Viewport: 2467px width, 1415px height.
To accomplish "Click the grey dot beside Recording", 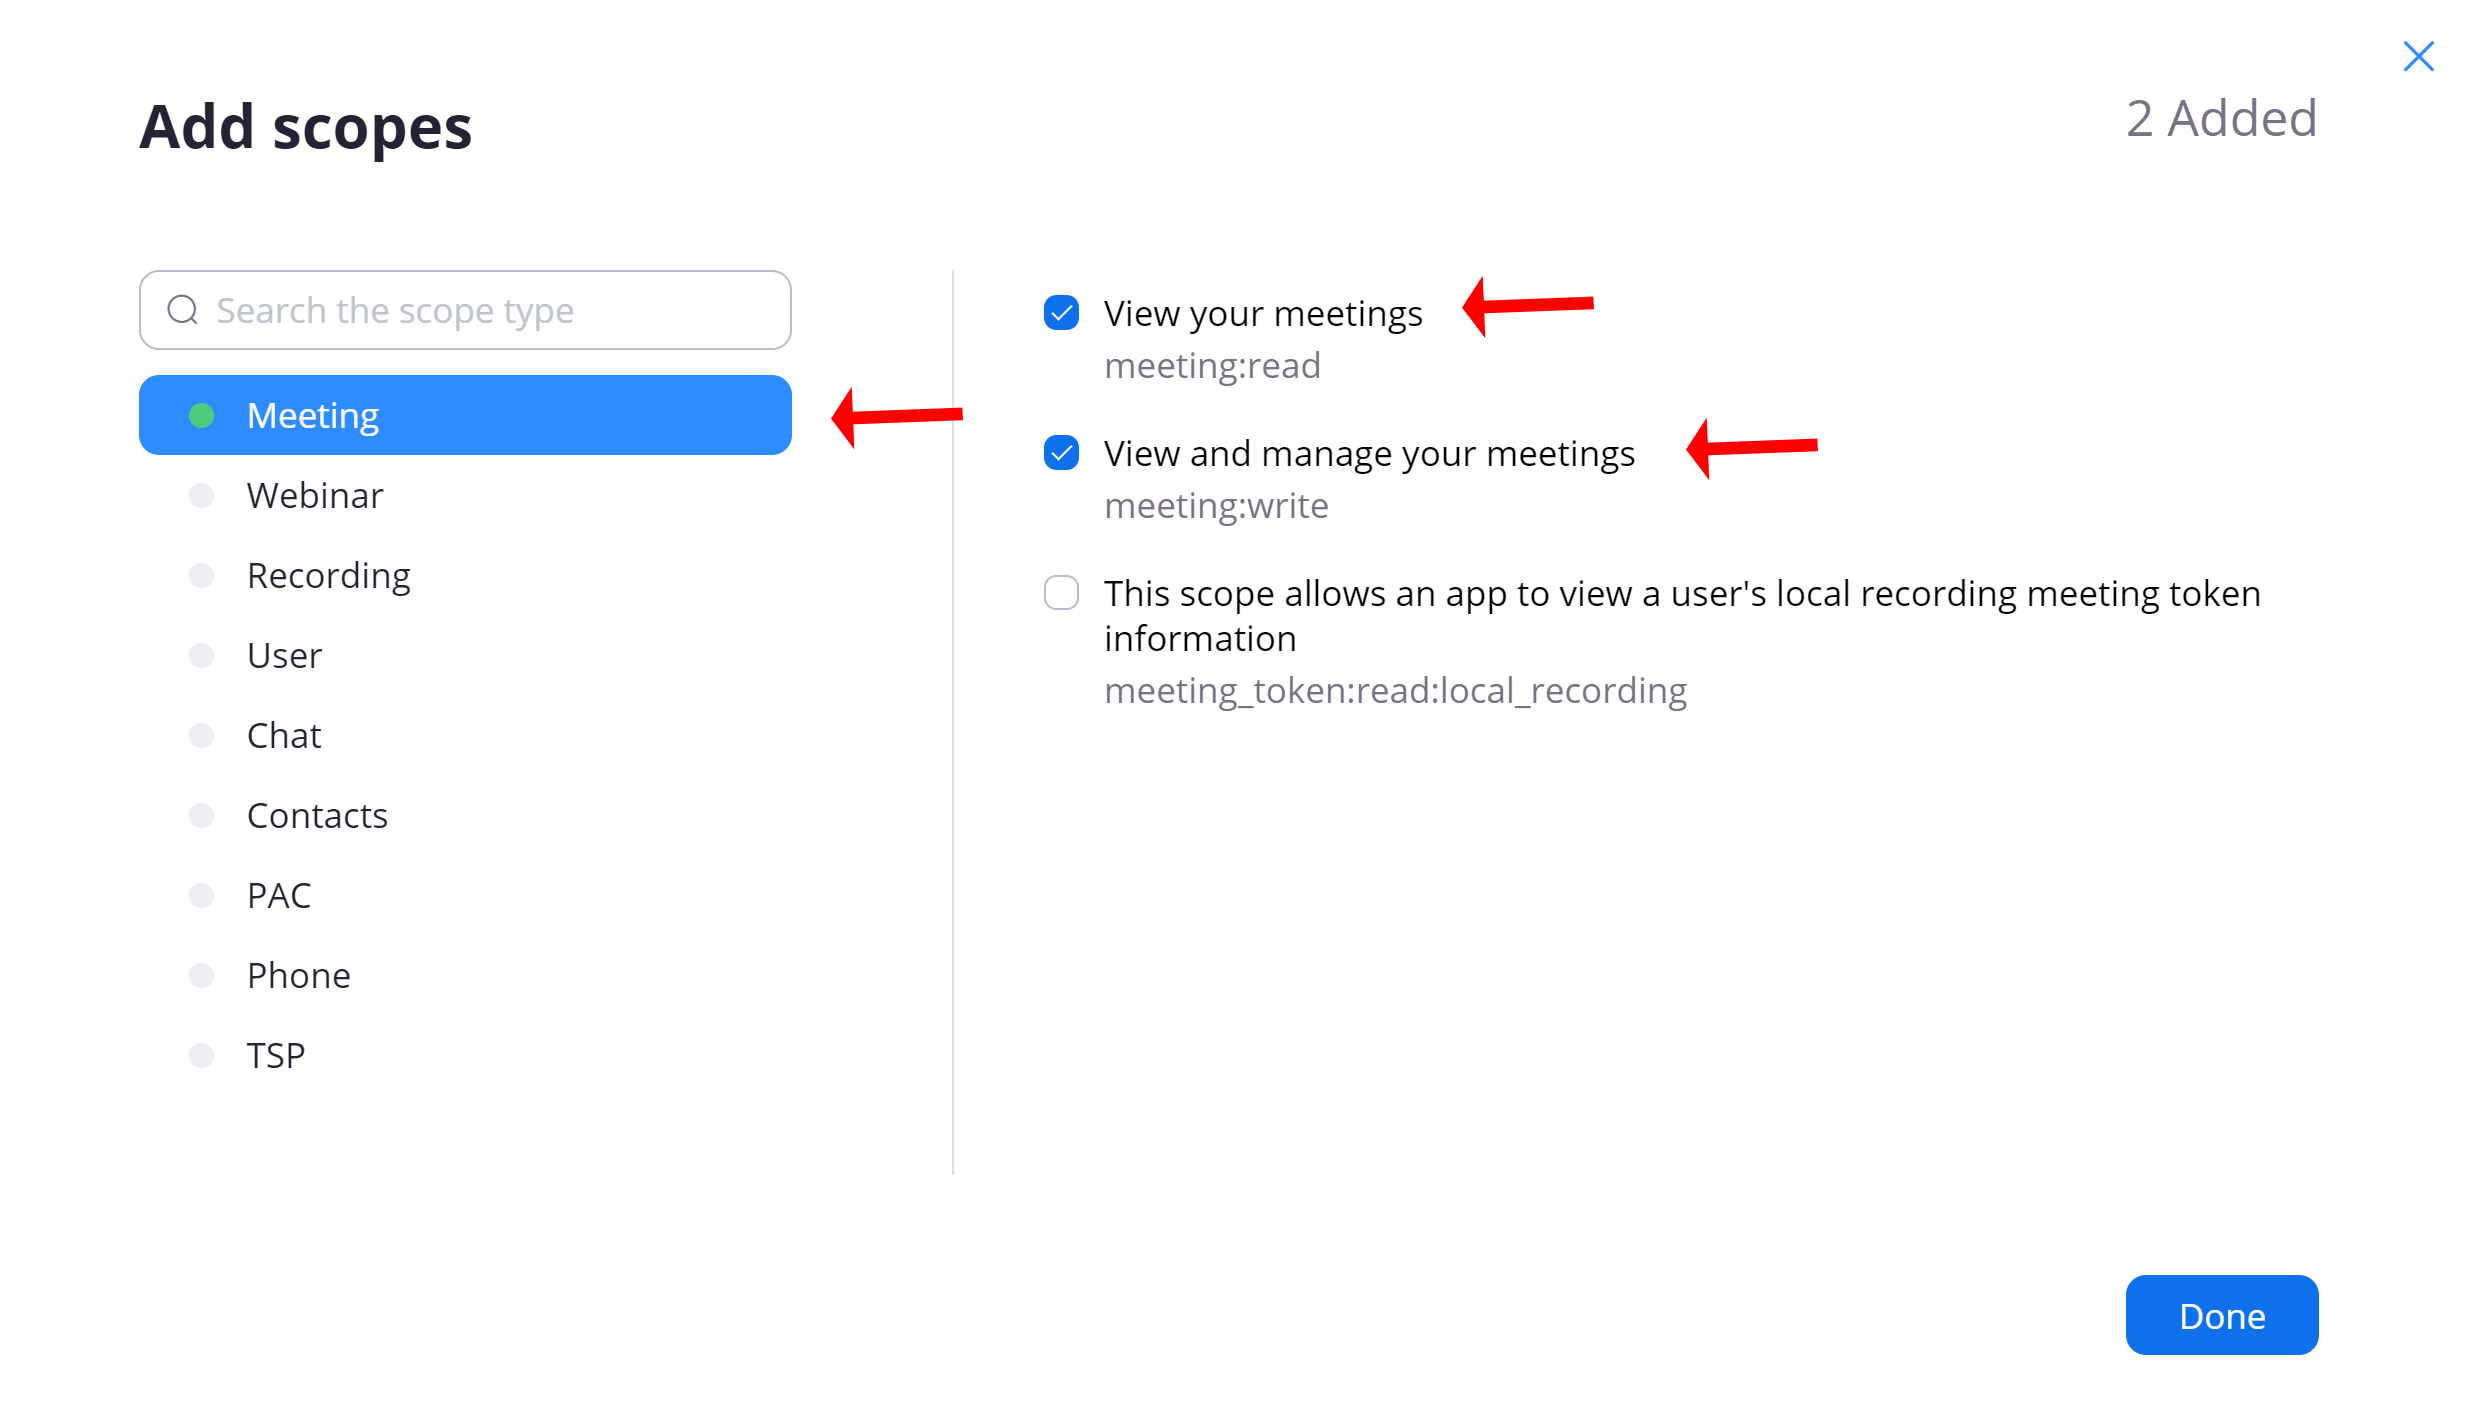I will coord(202,575).
